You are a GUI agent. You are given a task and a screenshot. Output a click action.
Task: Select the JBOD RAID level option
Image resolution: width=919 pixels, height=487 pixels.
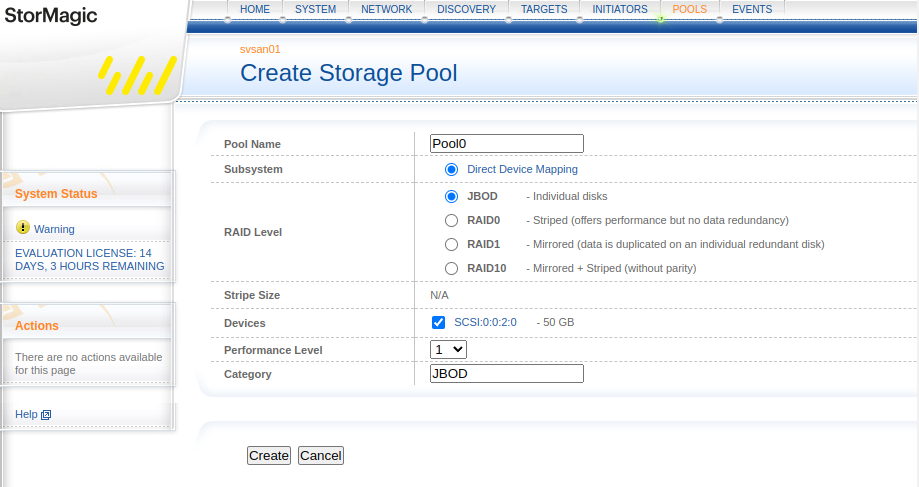coord(451,196)
